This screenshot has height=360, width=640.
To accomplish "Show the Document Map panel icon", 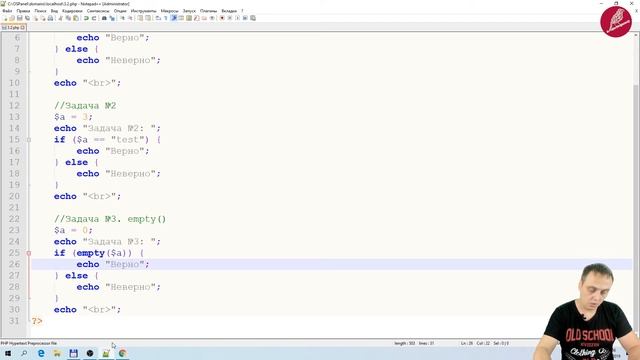I will [189, 18].
